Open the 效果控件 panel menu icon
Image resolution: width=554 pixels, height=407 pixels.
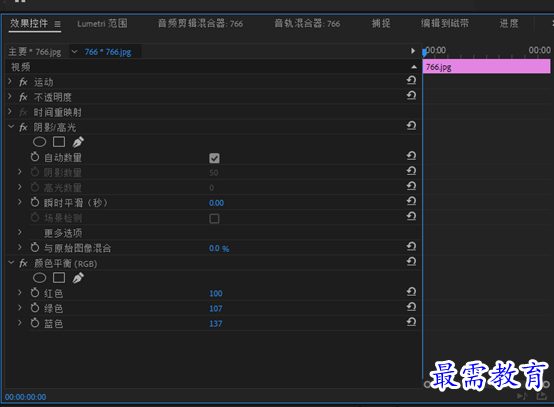tap(57, 24)
